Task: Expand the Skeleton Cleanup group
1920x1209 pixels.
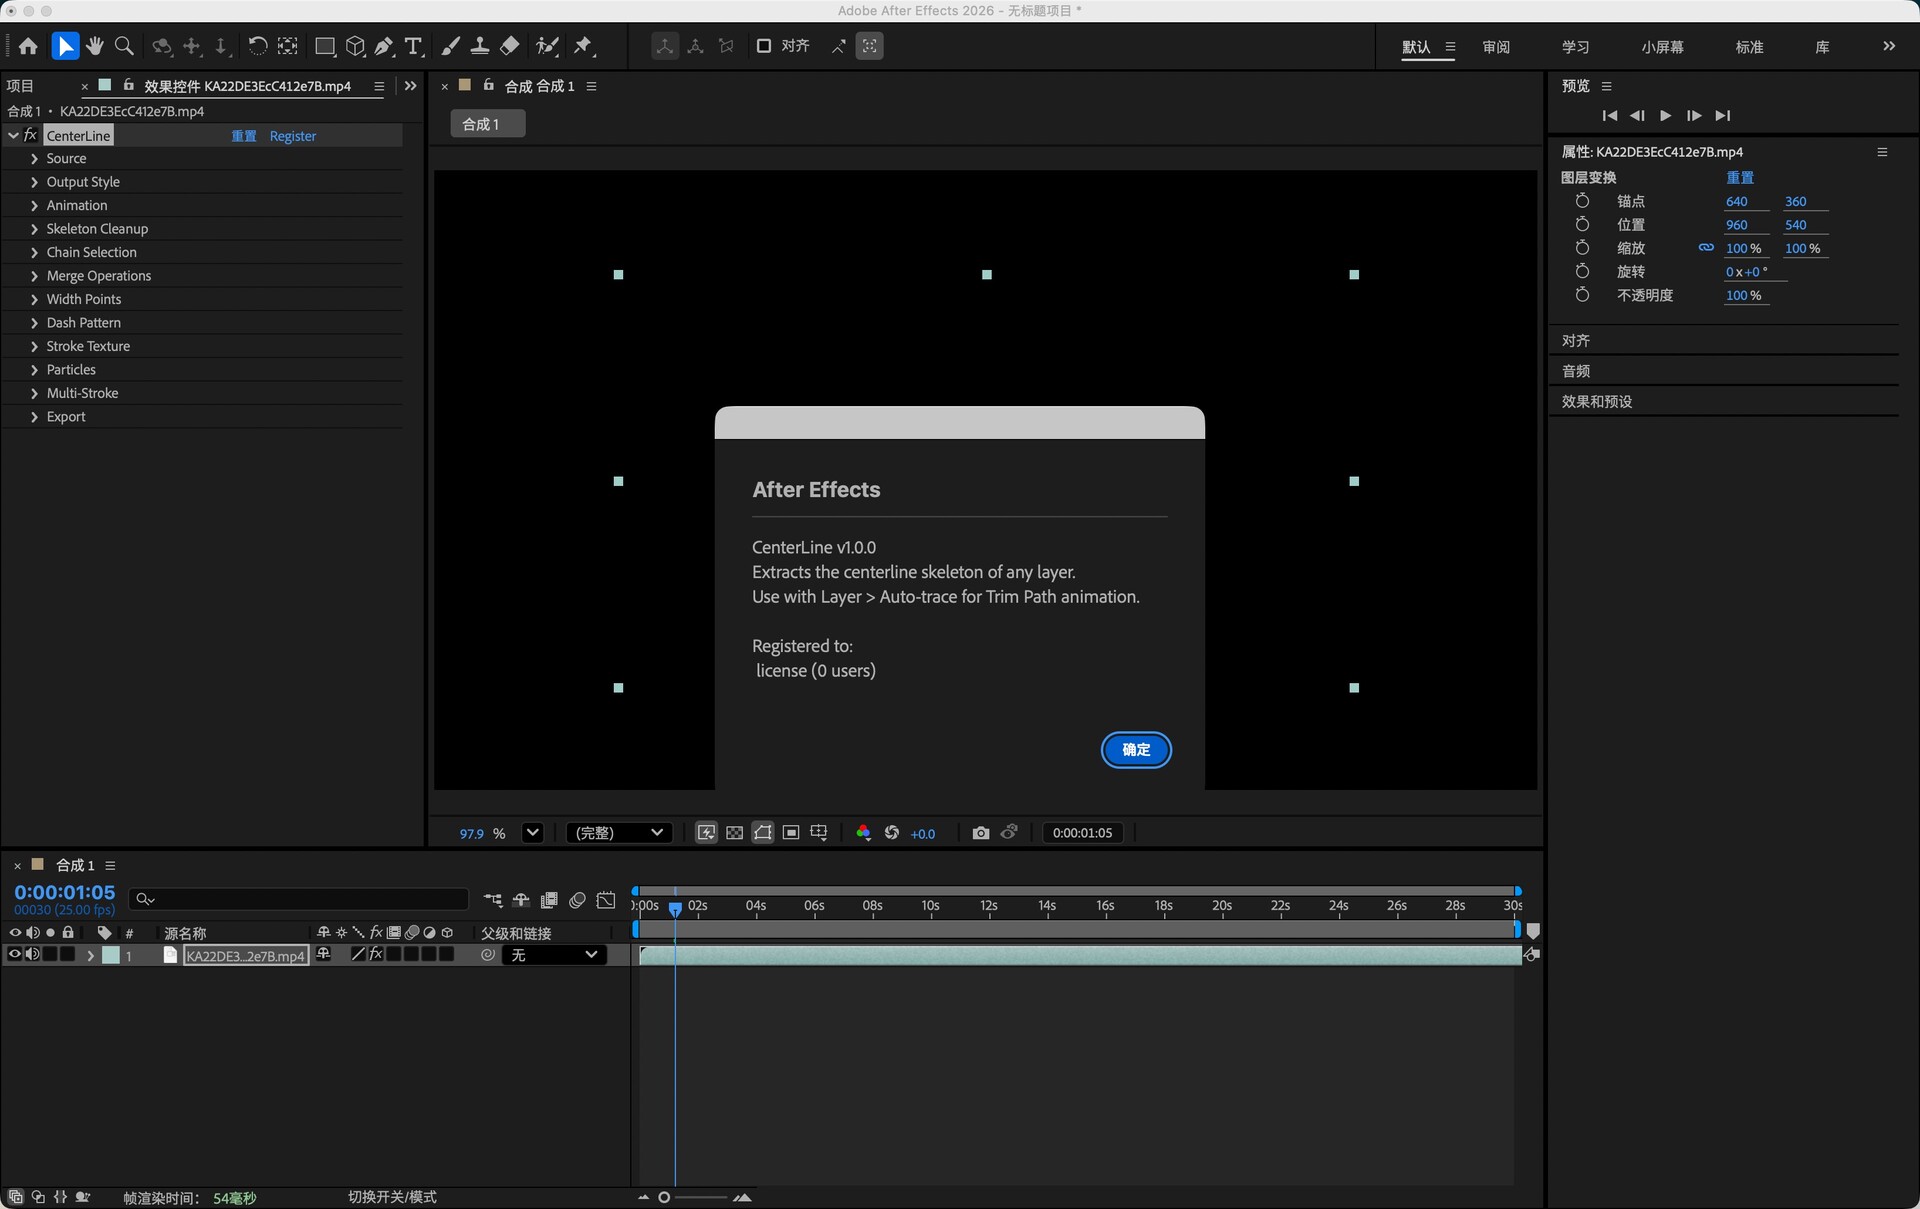Action: point(35,229)
